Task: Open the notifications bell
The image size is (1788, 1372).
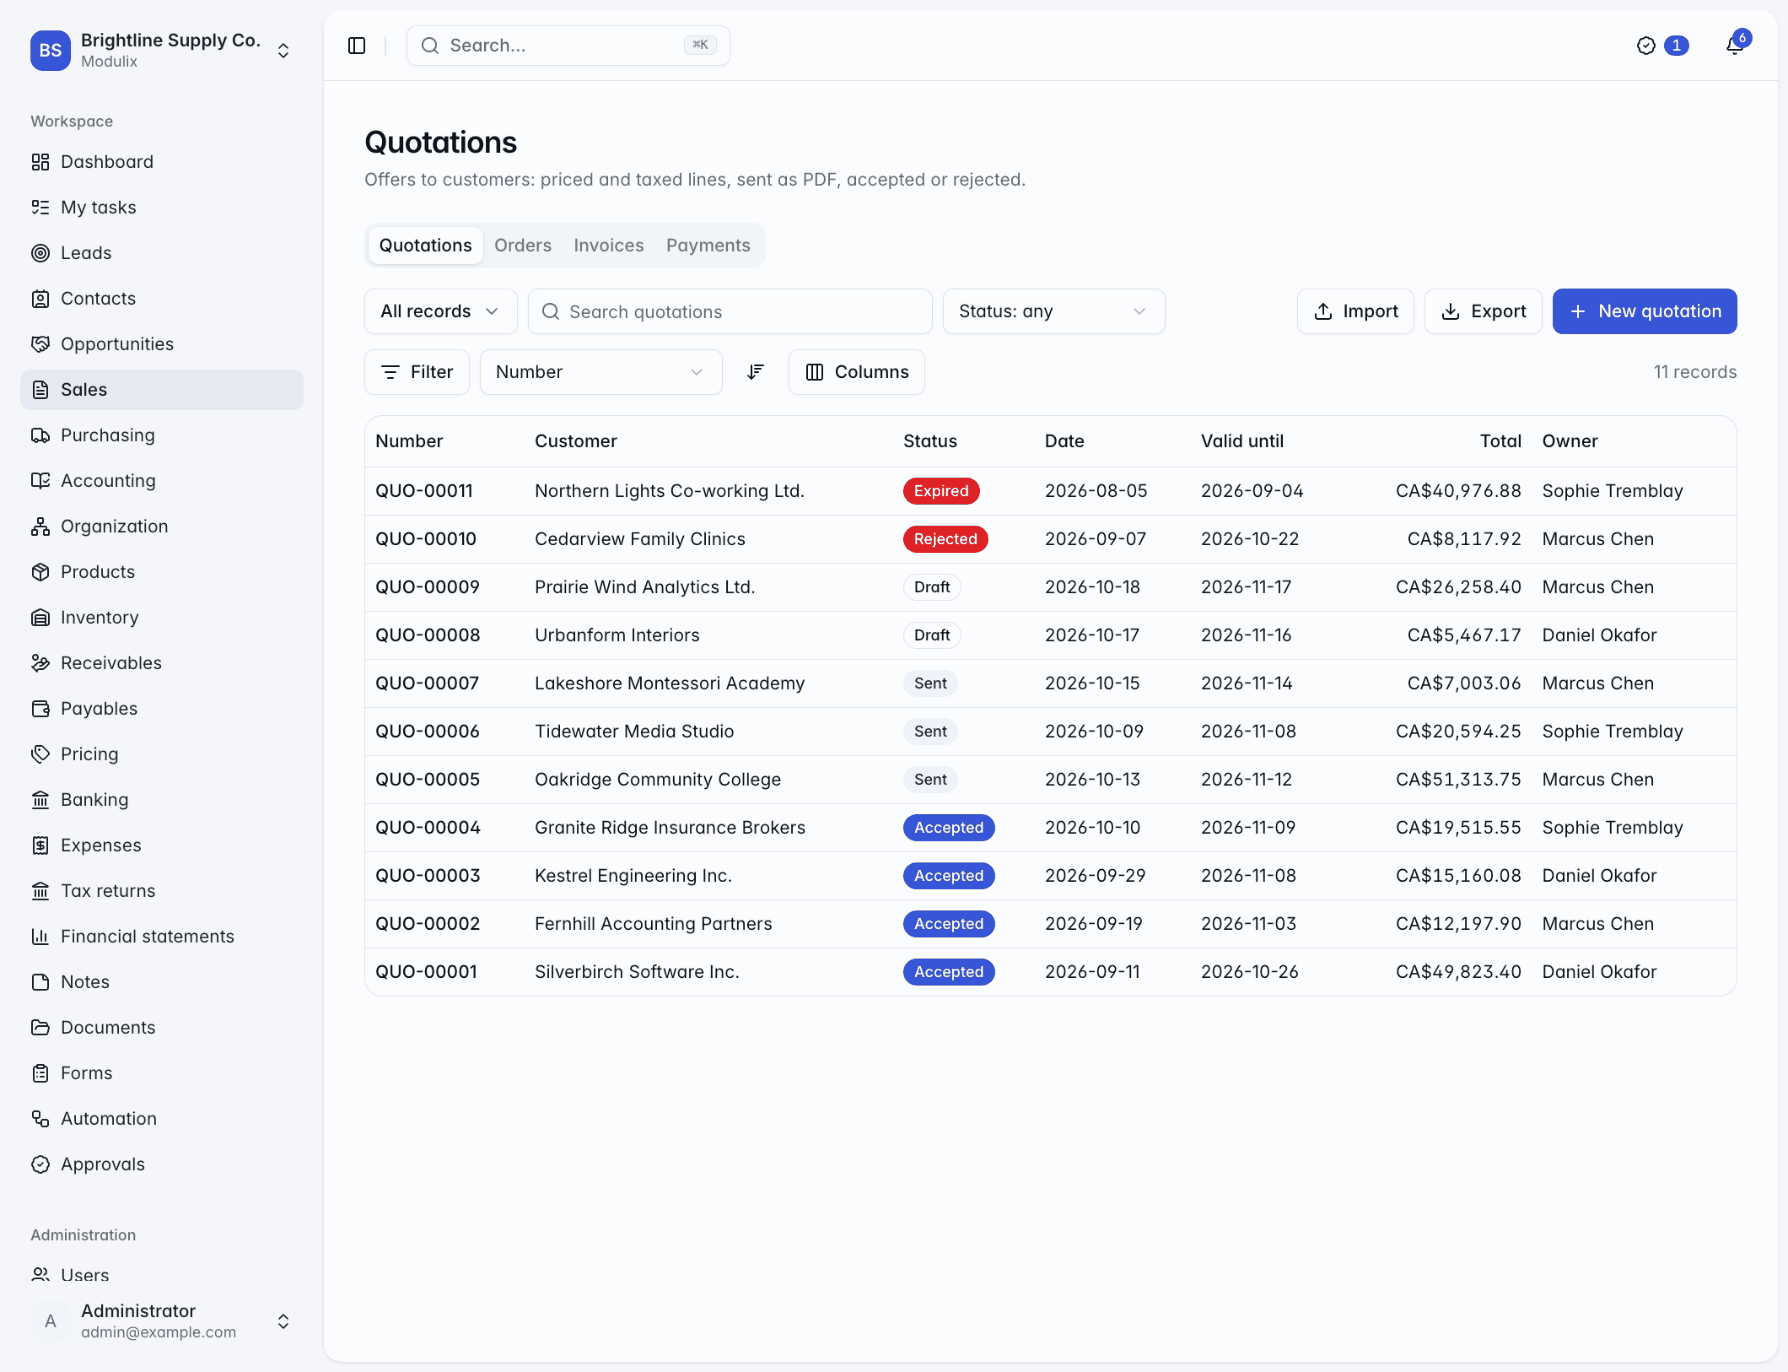Action: (1735, 45)
